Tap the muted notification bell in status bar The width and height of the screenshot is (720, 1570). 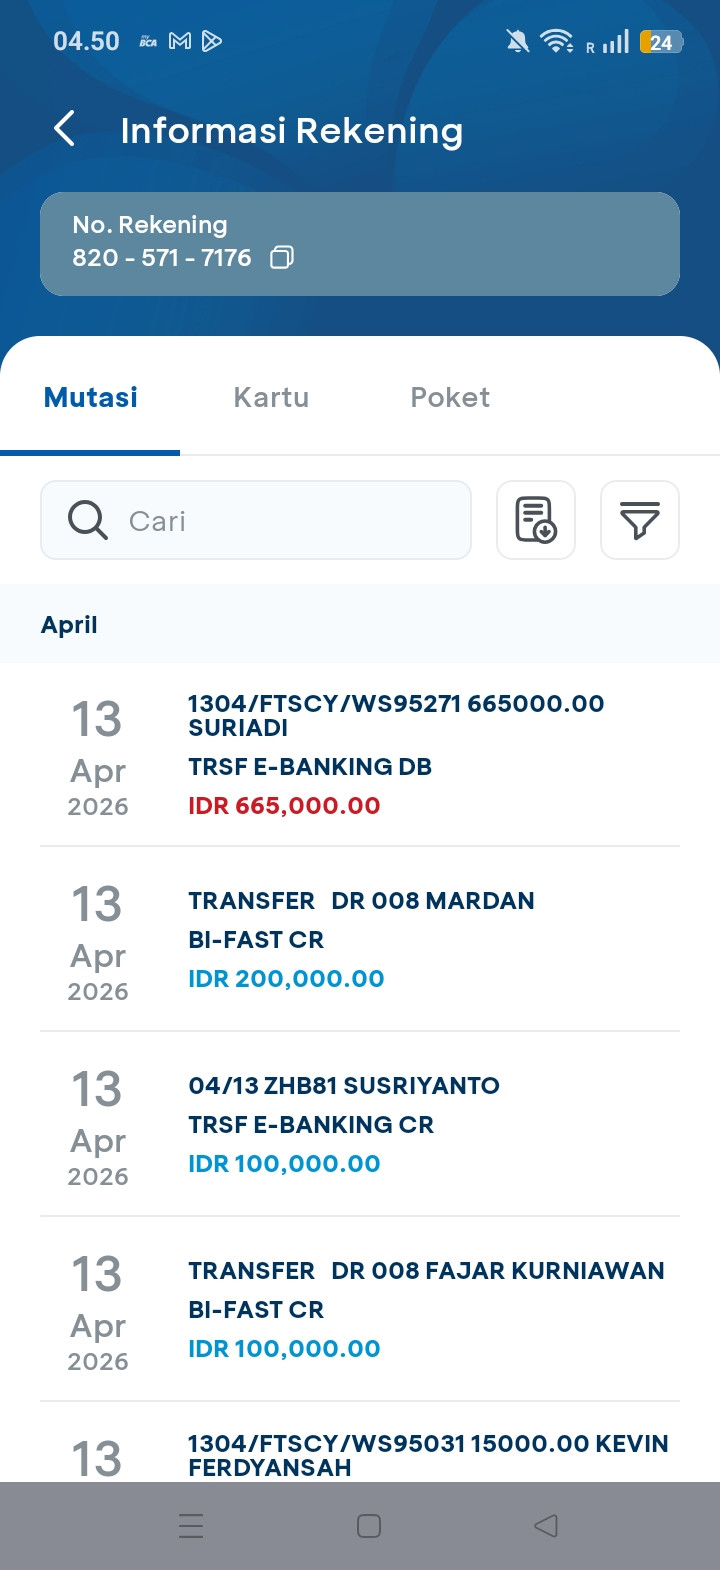[x=517, y=41]
